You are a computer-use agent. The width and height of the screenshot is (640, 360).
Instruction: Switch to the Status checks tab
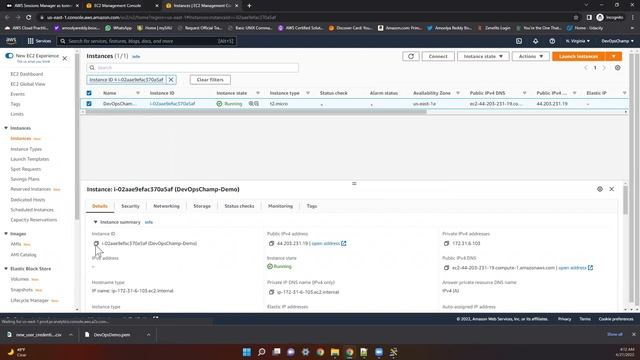tap(239, 206)
